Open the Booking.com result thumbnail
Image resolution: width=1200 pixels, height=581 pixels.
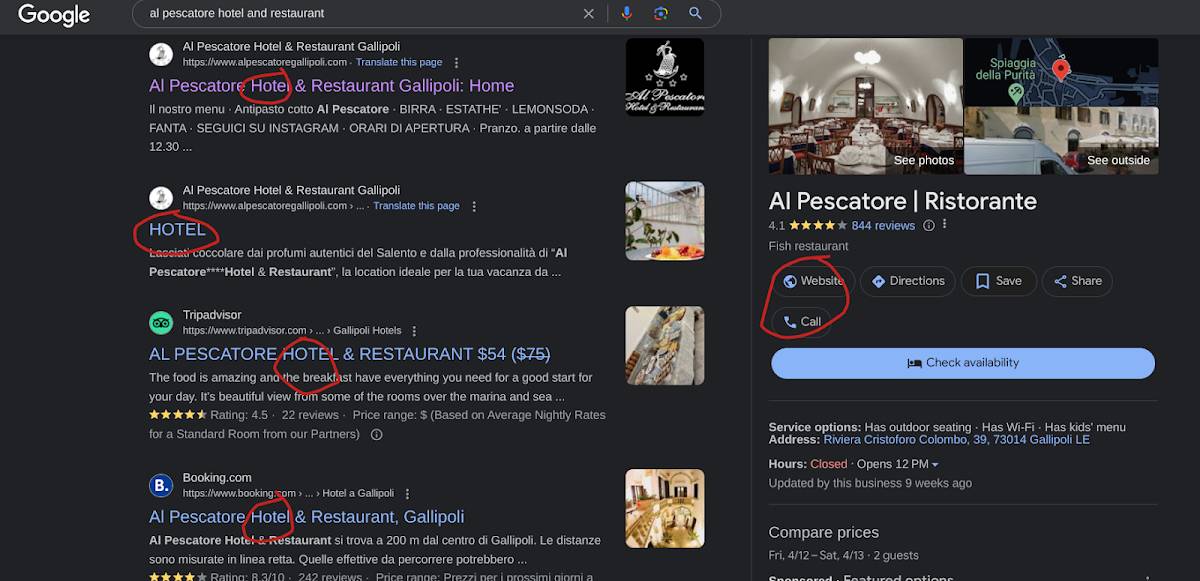[665, 508]
